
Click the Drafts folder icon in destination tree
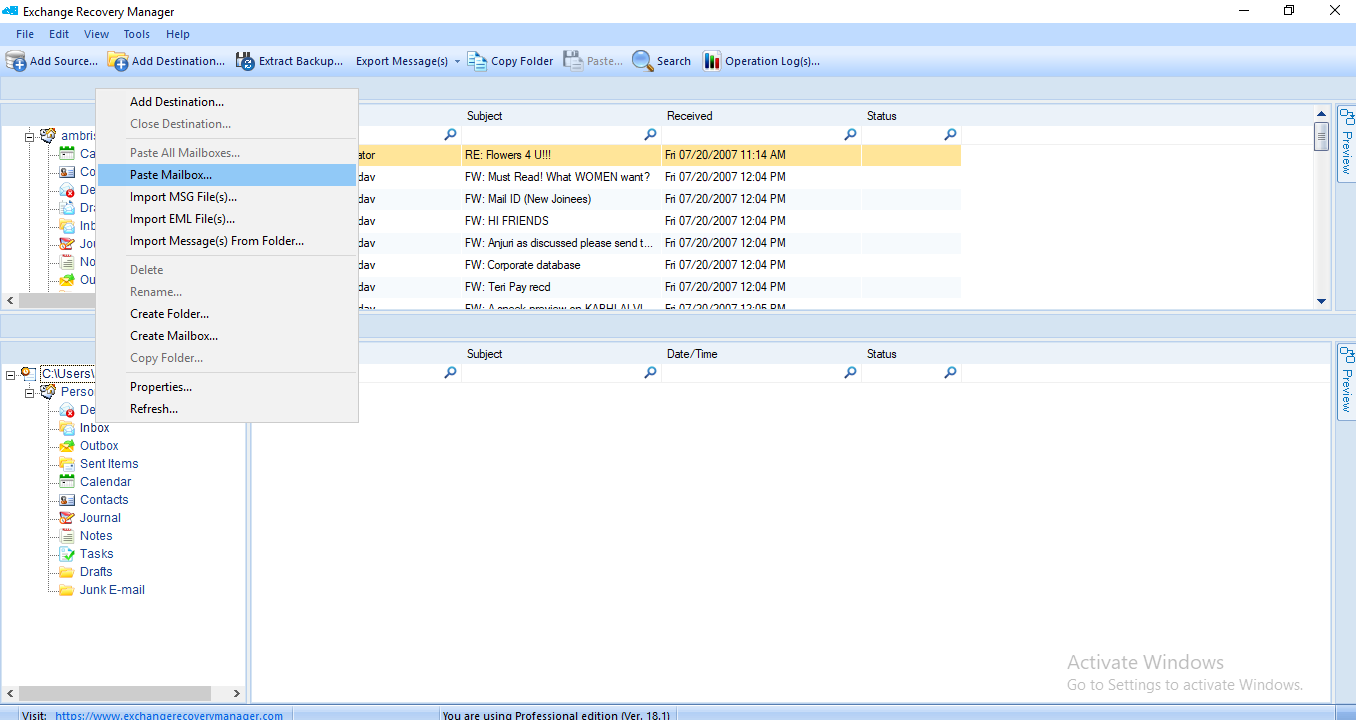pyautogui.click(x=67, y=572)
